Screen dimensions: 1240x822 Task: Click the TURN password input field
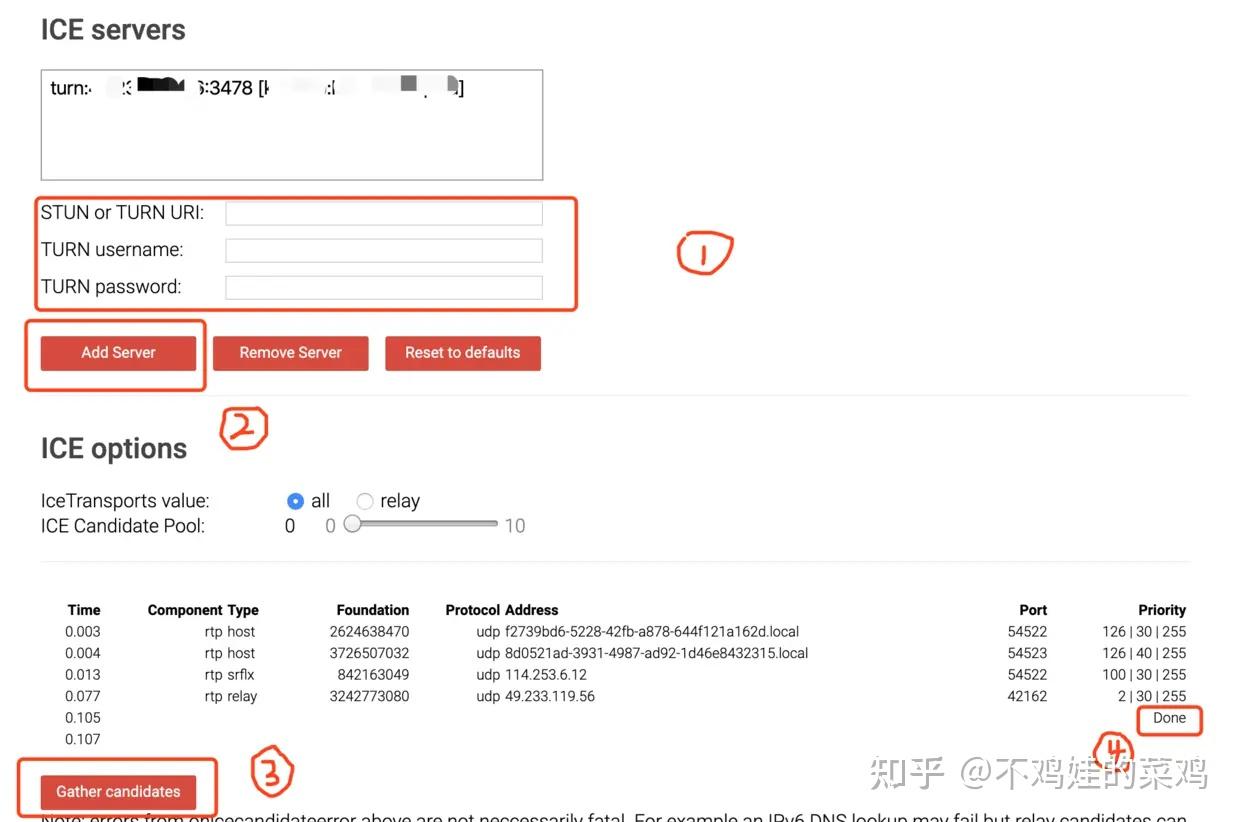point(383,287)
